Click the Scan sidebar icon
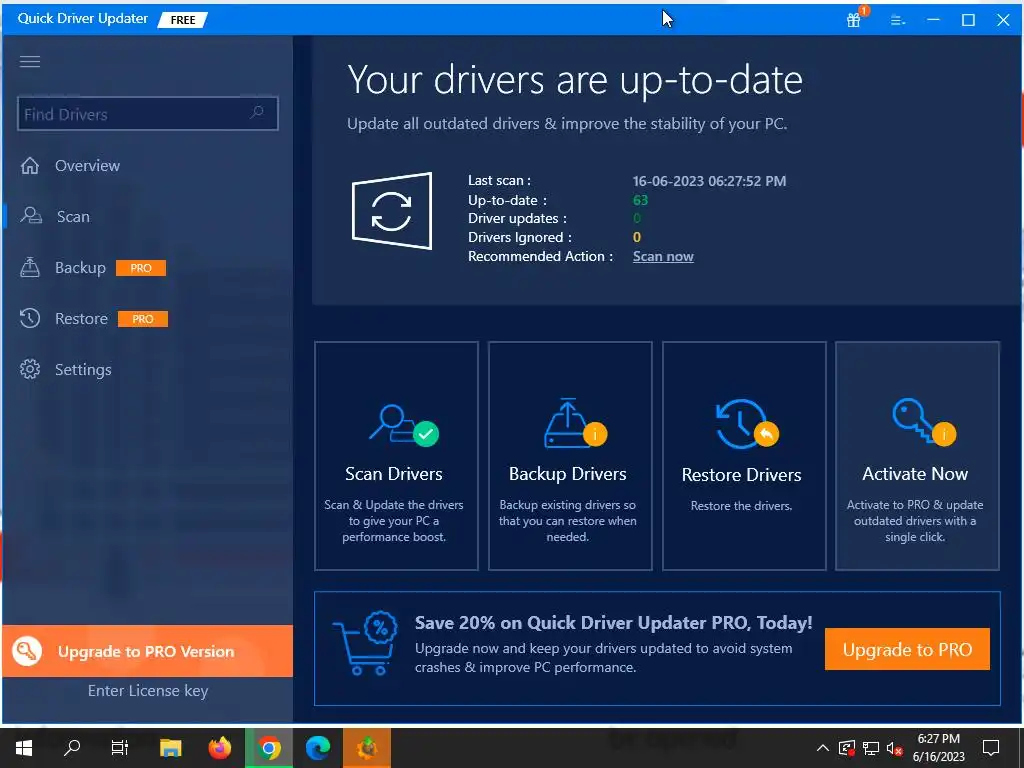This screenshot has width=1024, height=768. pos(31,216)
